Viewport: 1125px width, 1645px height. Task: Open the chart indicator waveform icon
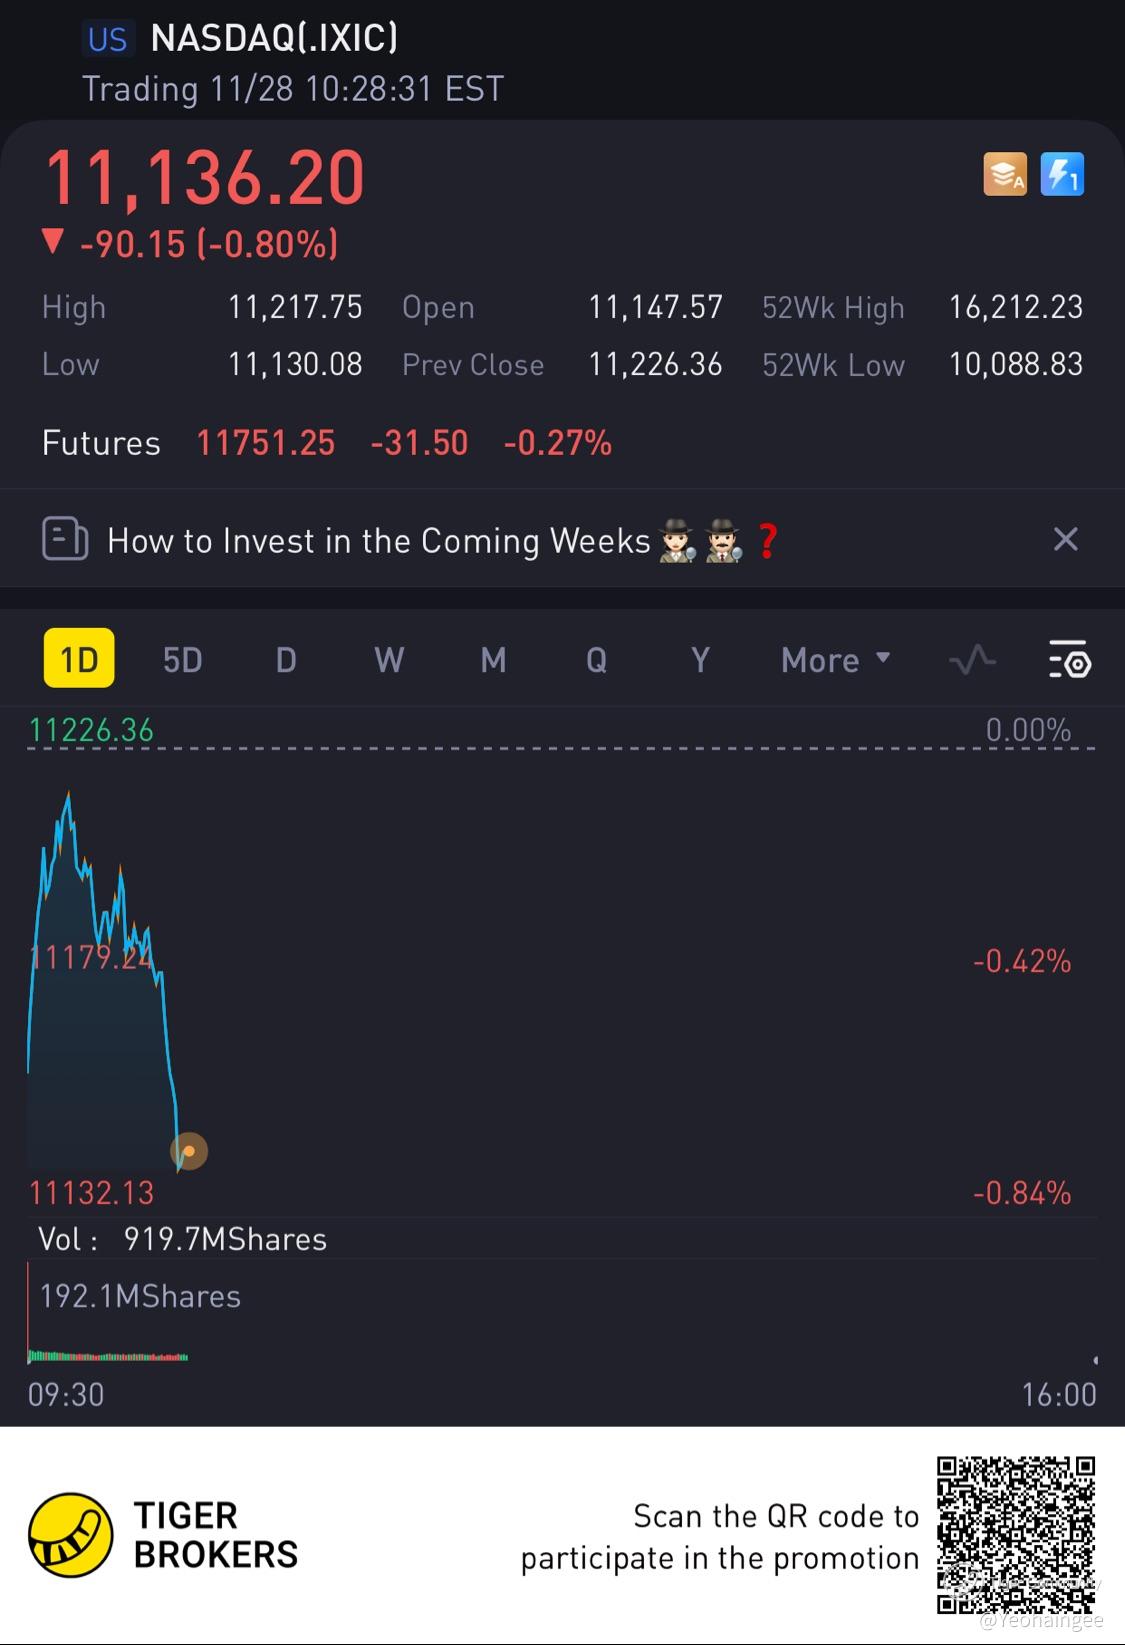(972, 660)
